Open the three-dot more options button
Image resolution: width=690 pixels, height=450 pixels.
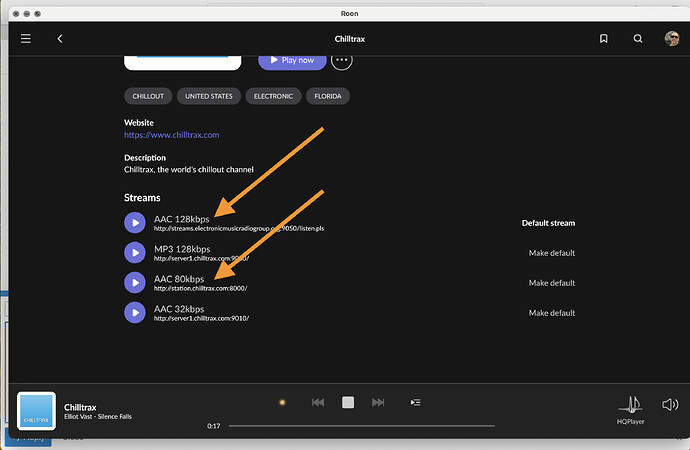tap(341, 60)
